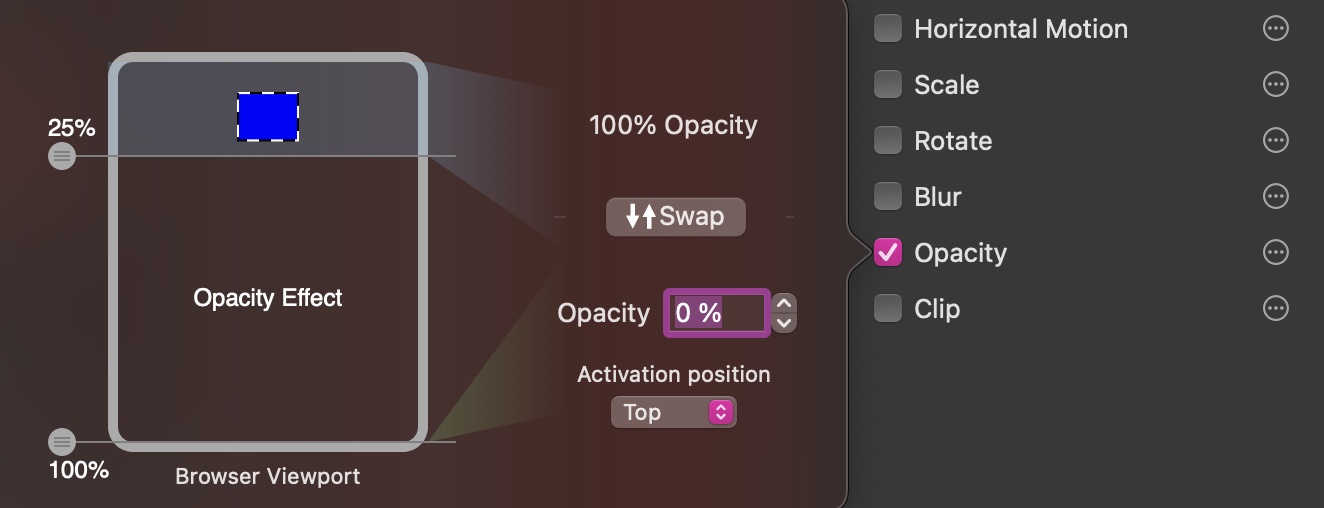
Task: Open options icon for Rotate effect
Action: (1275, 141)
